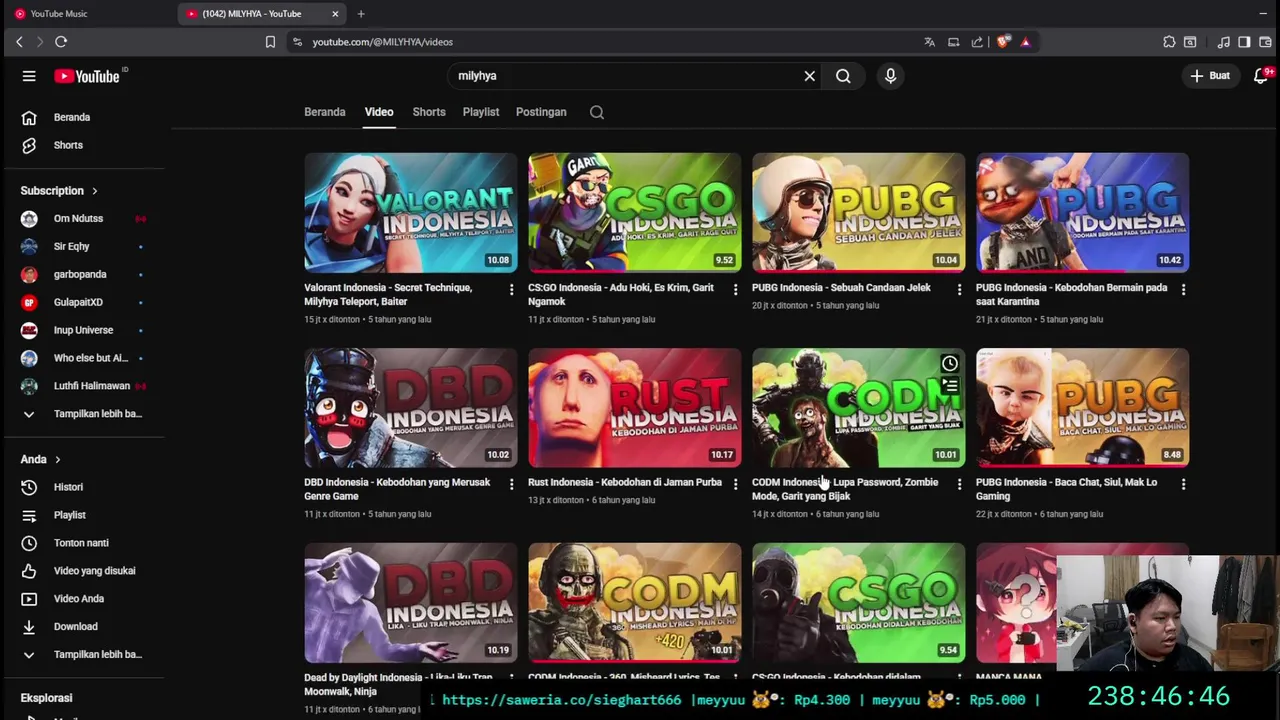The width and height of the screenshot is (1280, 720).
Task: Open Playlist in the Anda section
Action: [x=70, y=515]
